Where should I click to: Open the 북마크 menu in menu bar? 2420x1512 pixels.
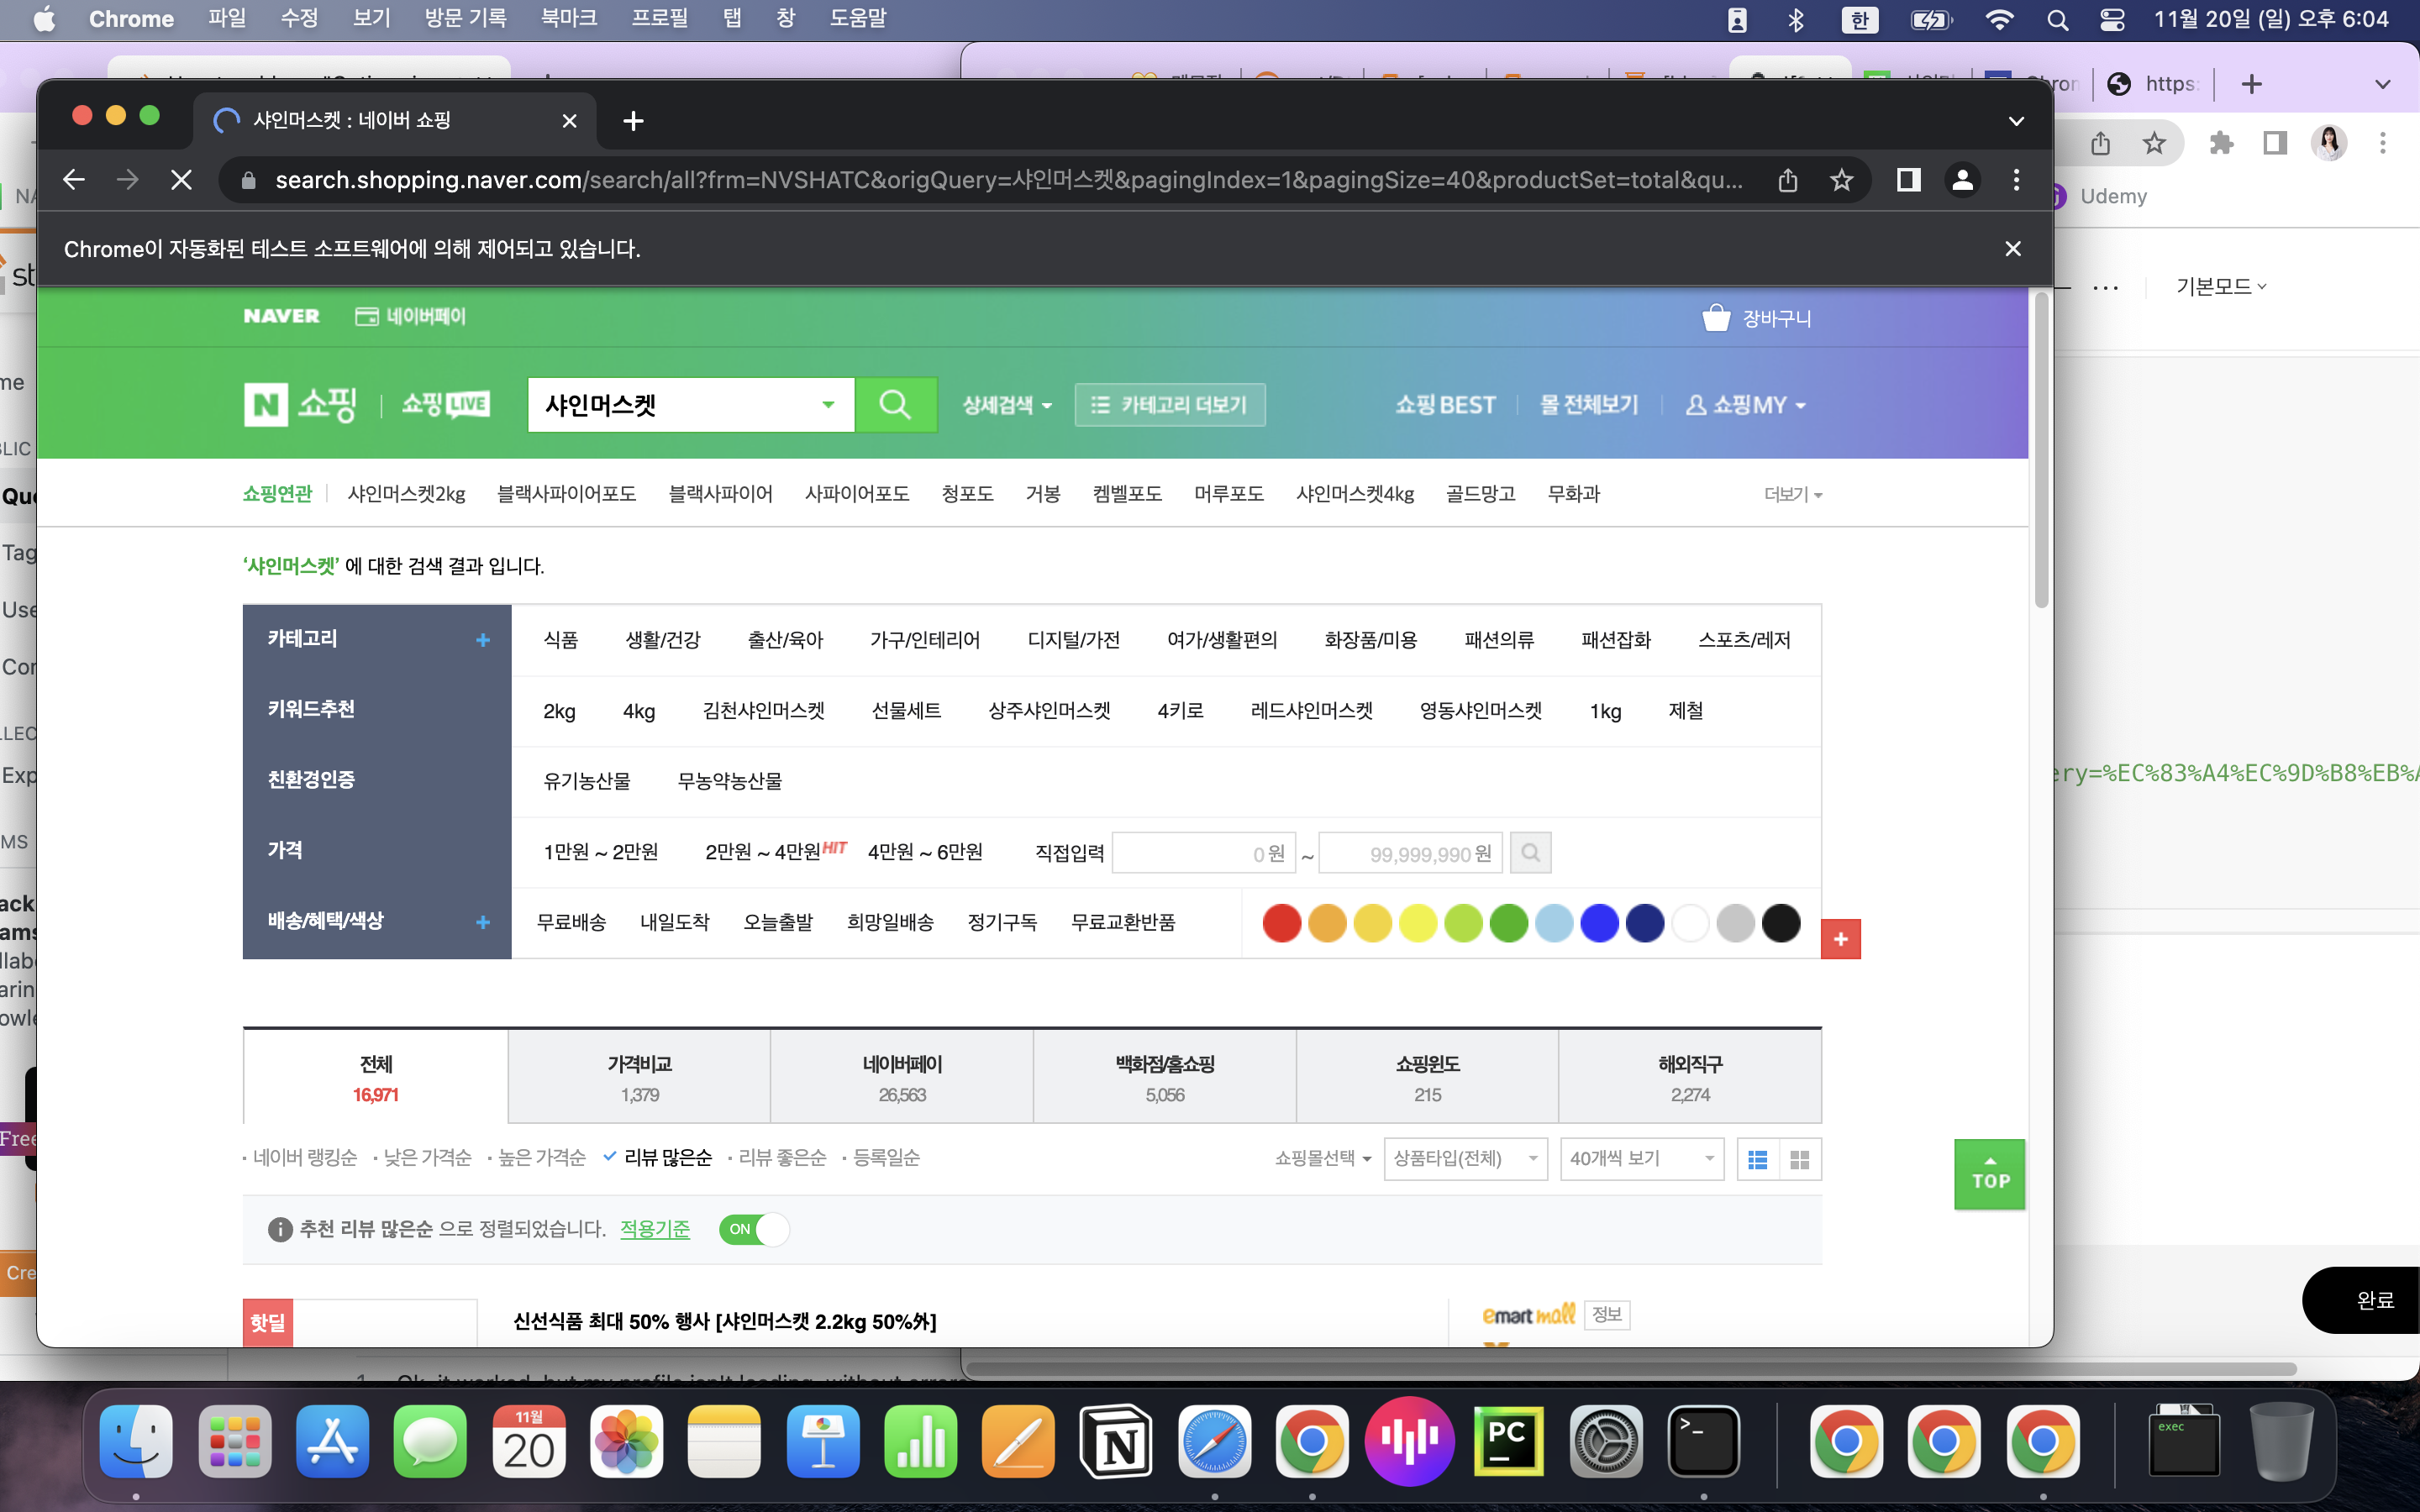coord(568,18)
